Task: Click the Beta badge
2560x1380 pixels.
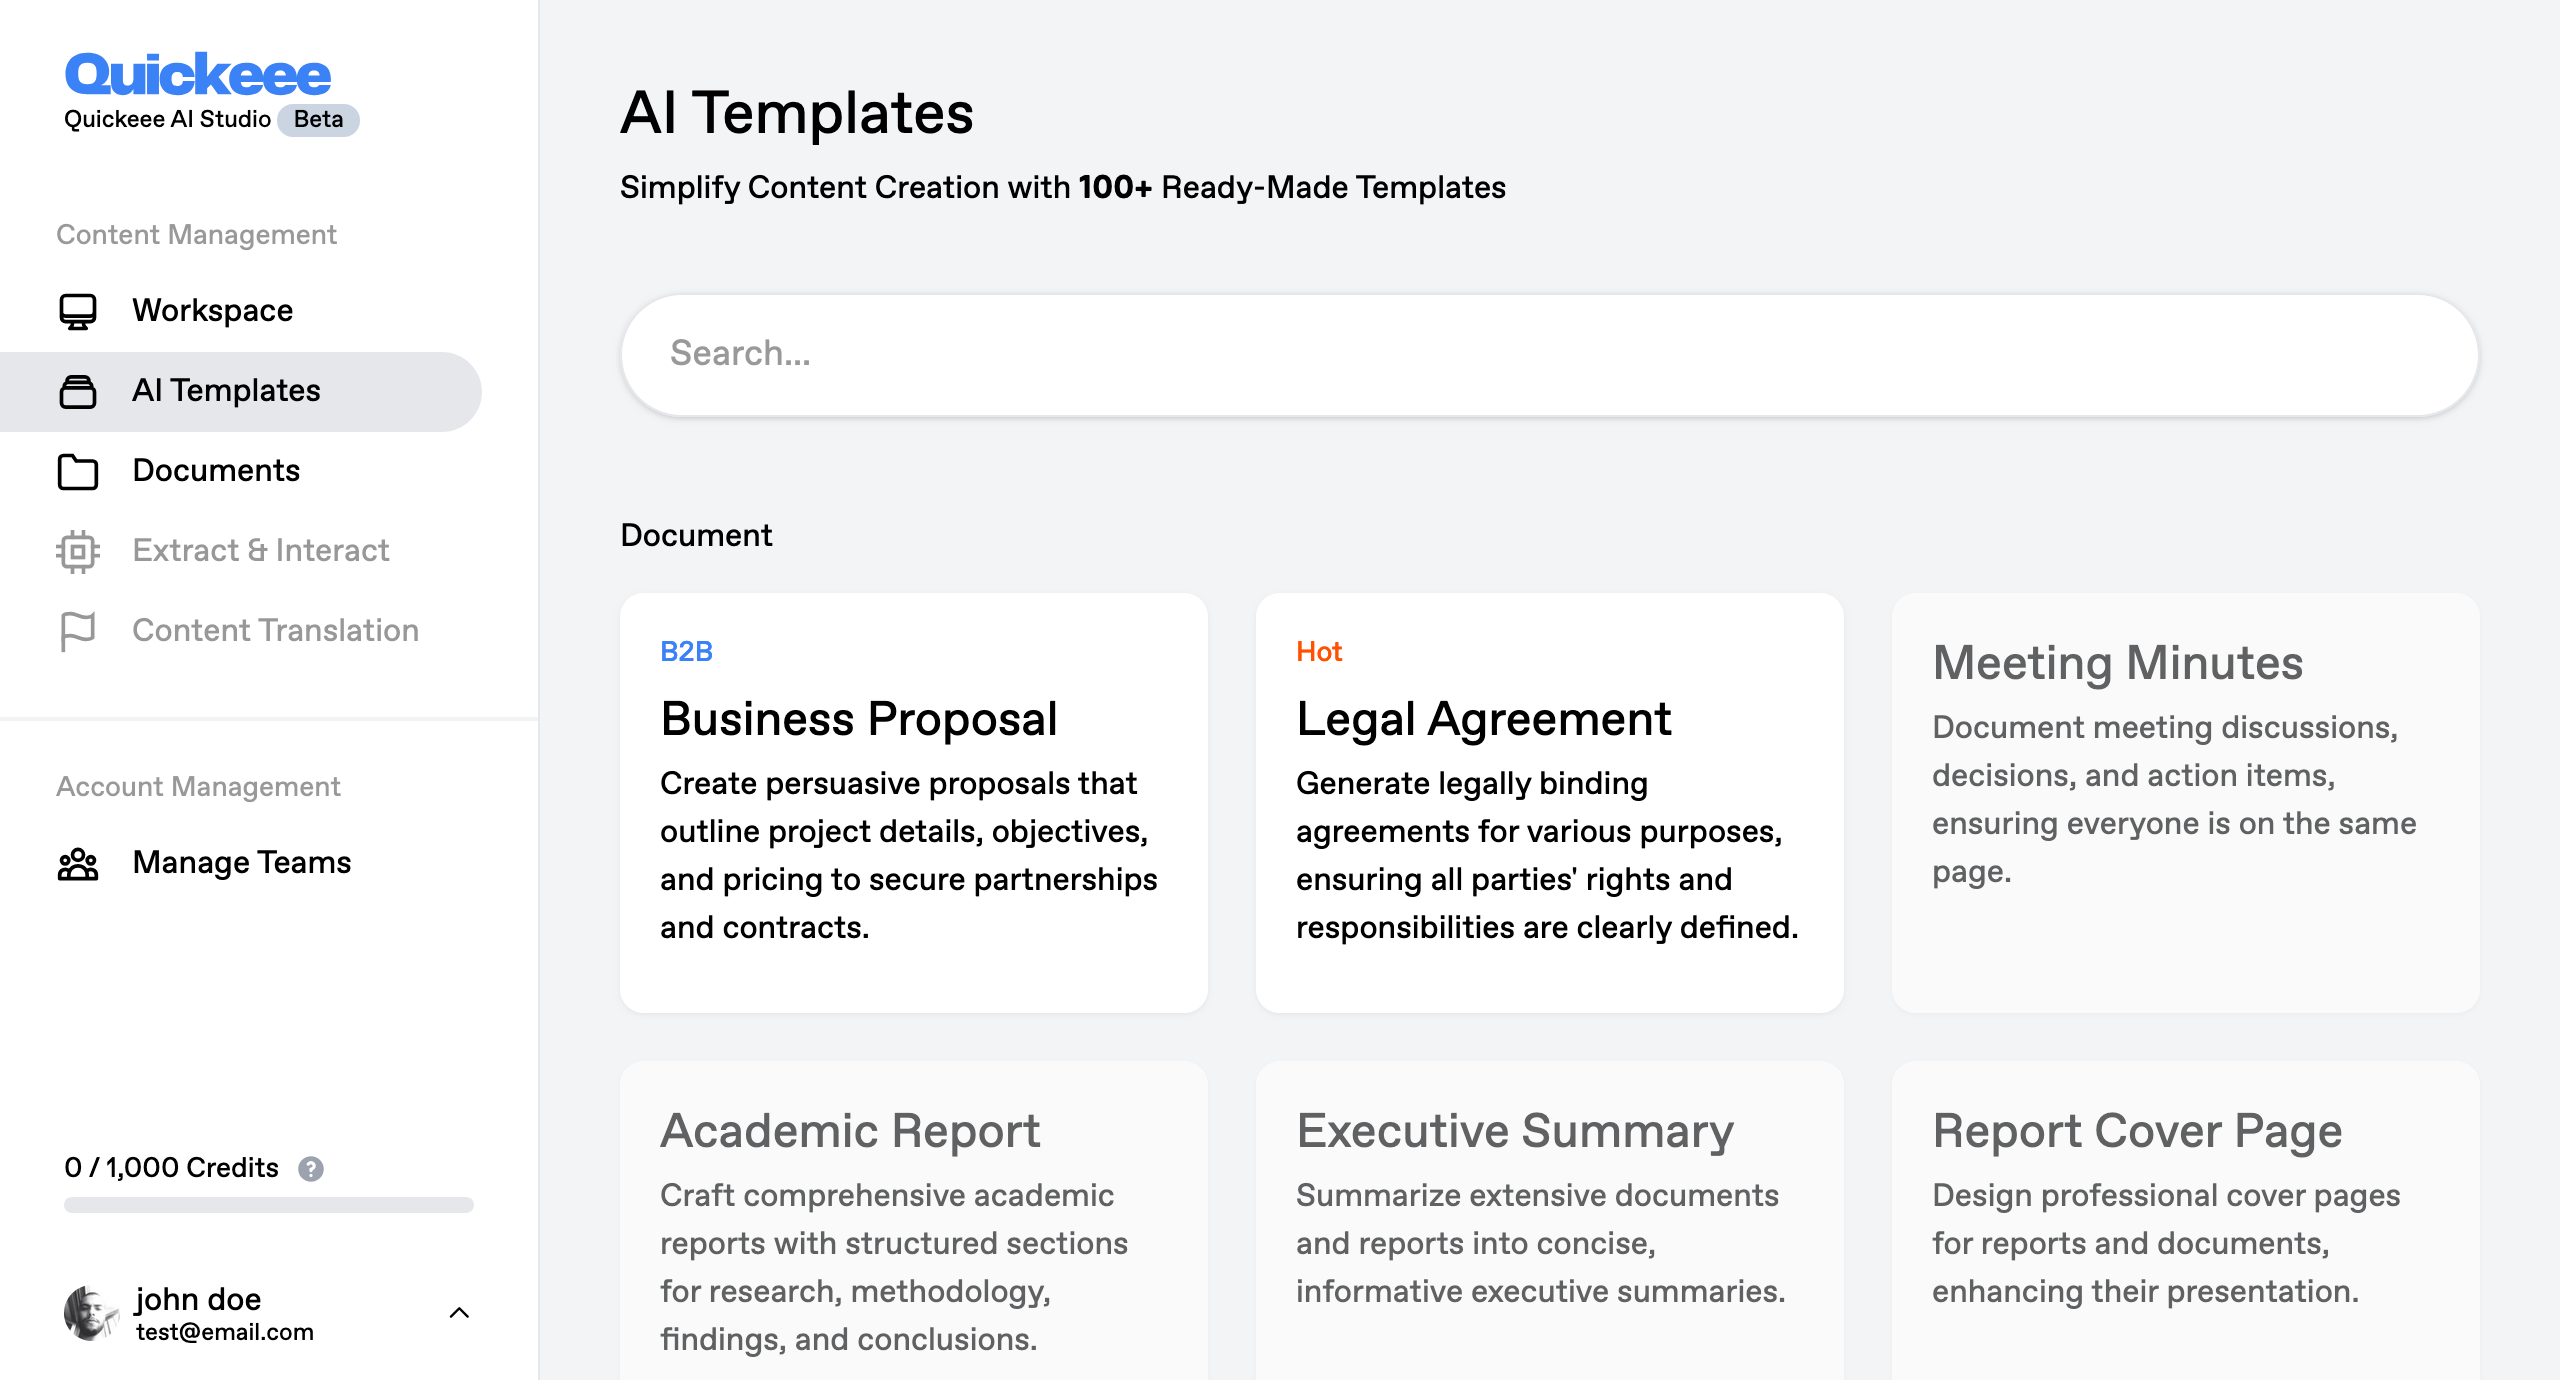Action: click(x=318, y=120)
